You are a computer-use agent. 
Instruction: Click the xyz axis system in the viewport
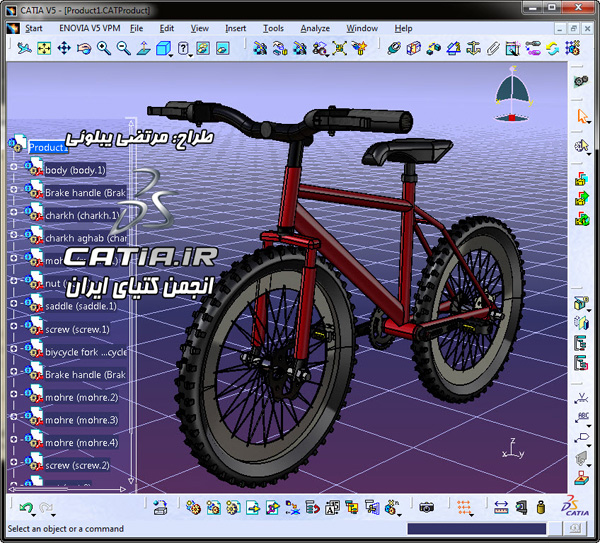point(513,450)
